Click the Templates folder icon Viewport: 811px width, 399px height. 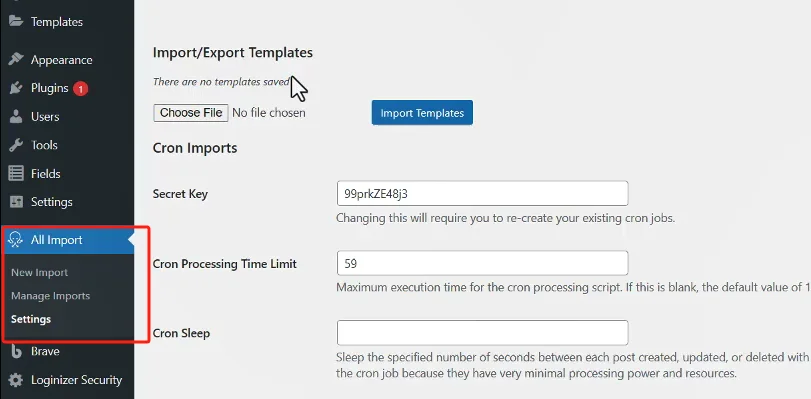[x=16, y=21]
